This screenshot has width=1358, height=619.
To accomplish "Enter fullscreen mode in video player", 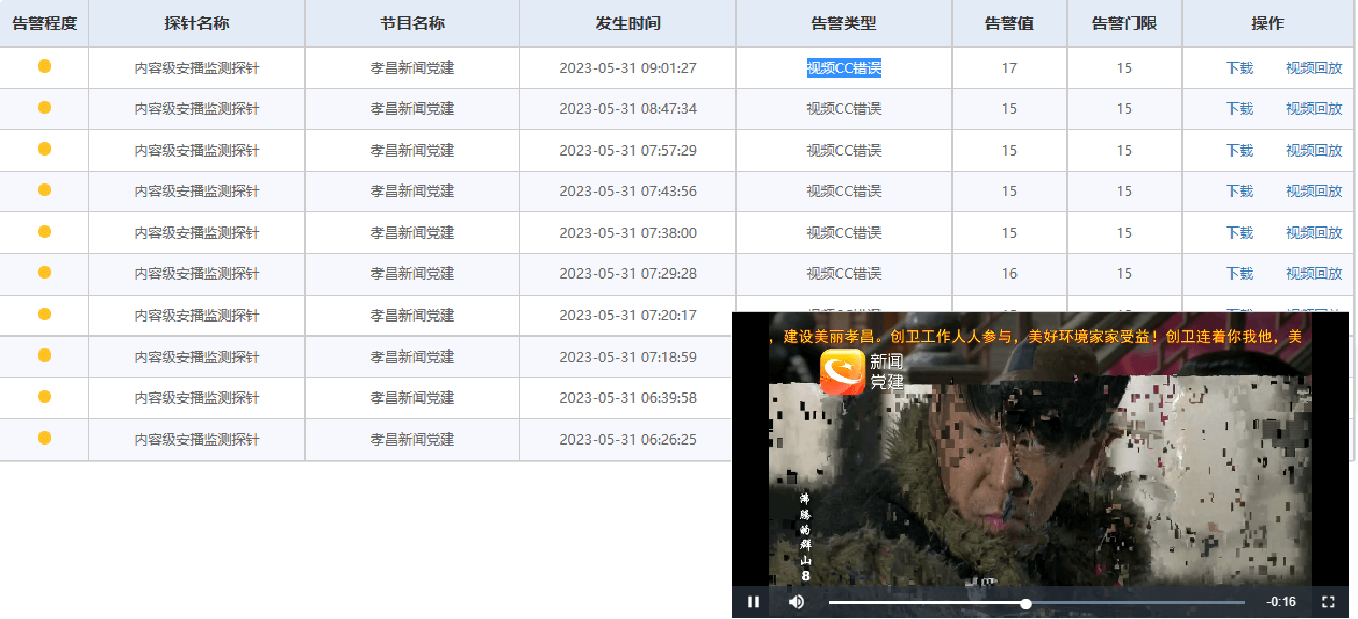I will [1328, 602].
